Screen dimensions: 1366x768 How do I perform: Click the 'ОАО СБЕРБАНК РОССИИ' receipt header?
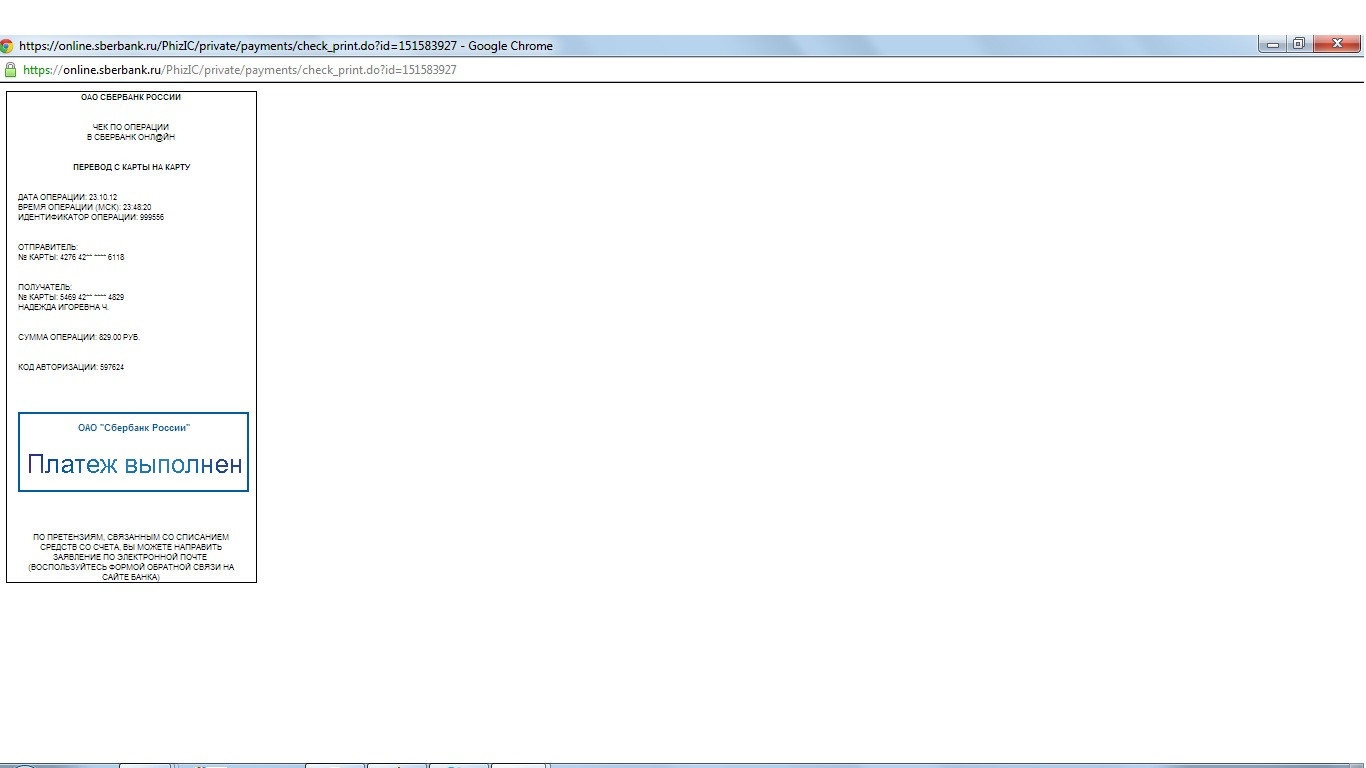(131, 98)
